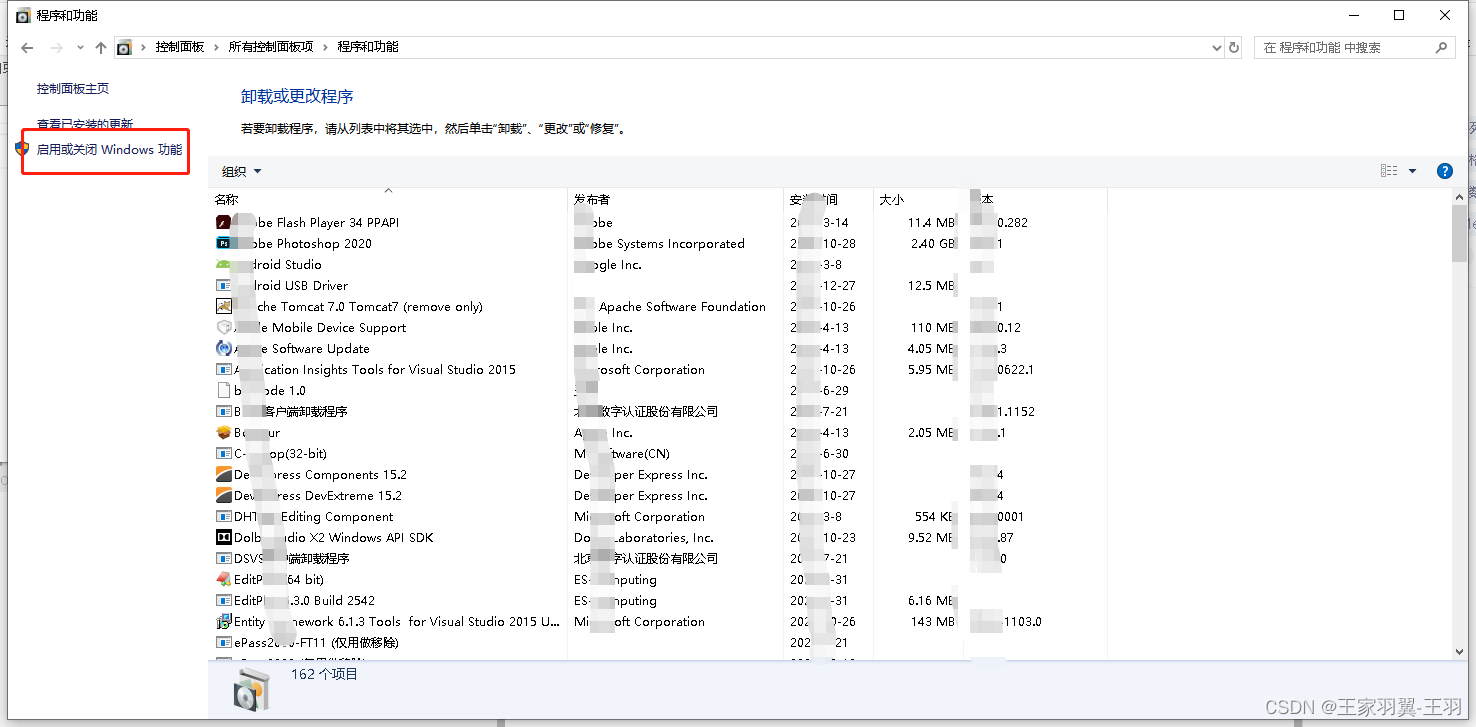Expand the chevron after 控制面板 breadcrumb
The image size is (1476, 727).
pos(217,47)
